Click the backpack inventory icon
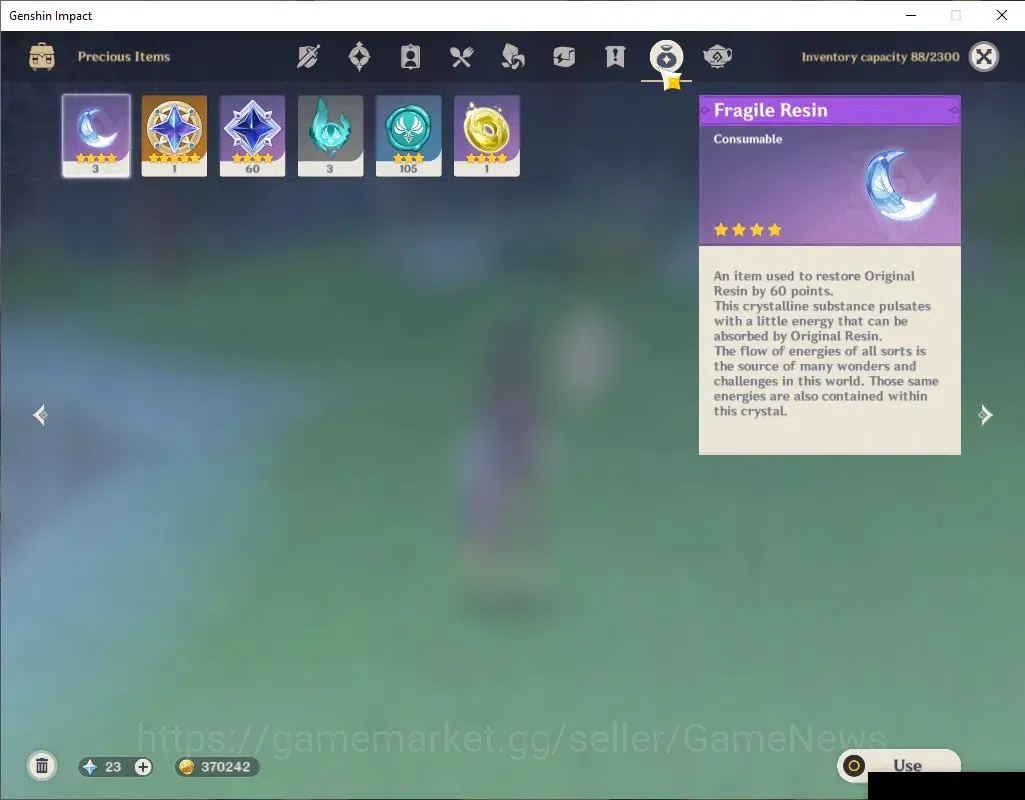This screenshot has width=1025, height=800. [42, 57]
